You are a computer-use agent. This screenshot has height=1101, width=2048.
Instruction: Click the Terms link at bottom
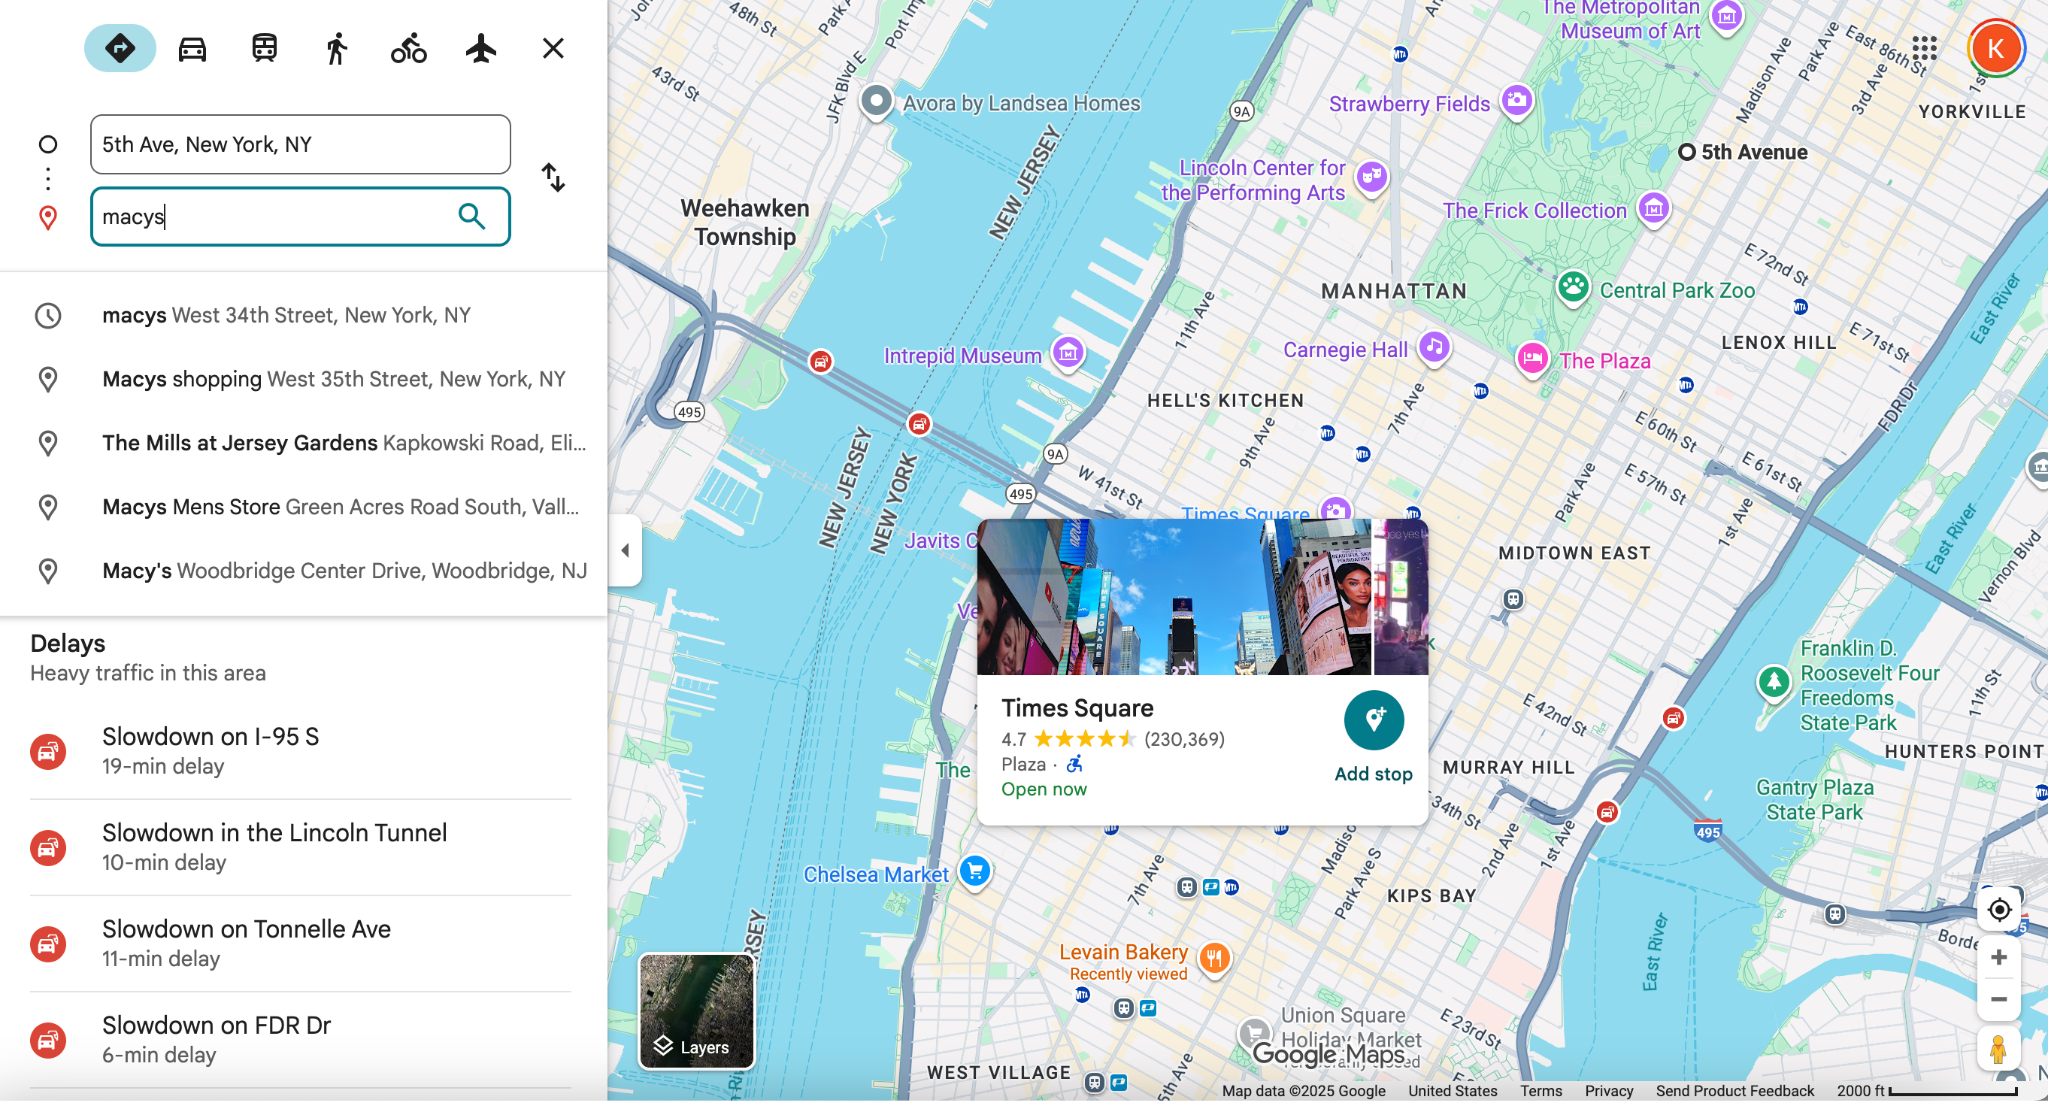coord(1540,1090)
